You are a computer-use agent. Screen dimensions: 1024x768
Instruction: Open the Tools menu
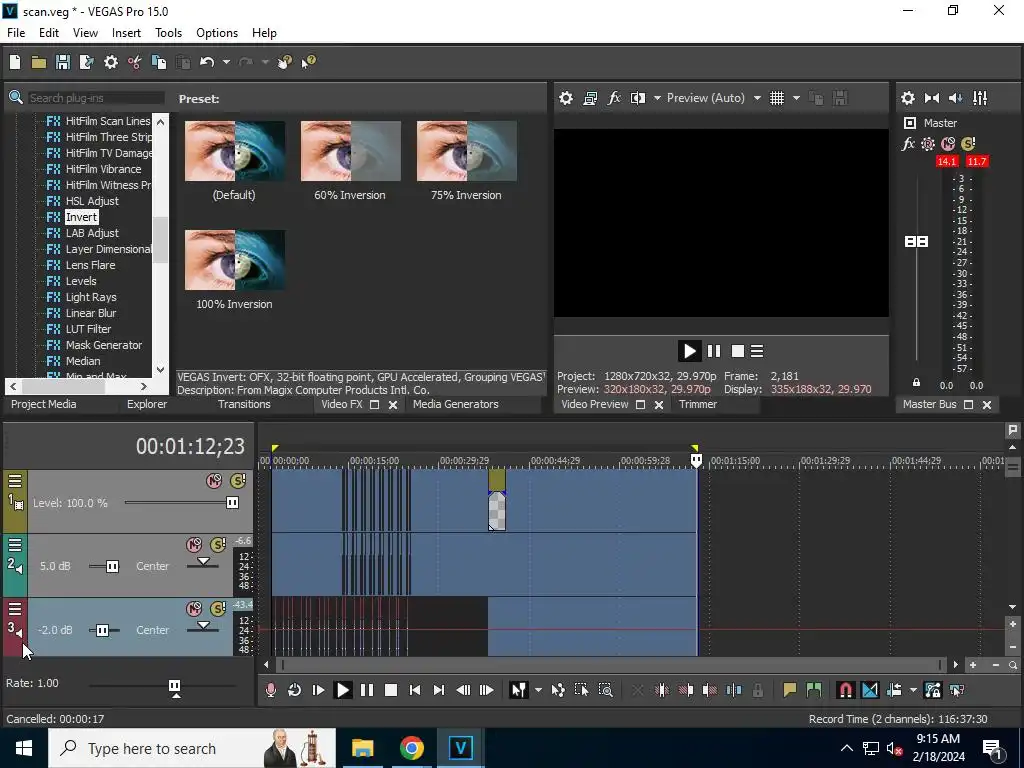click(x=168, y=33)
